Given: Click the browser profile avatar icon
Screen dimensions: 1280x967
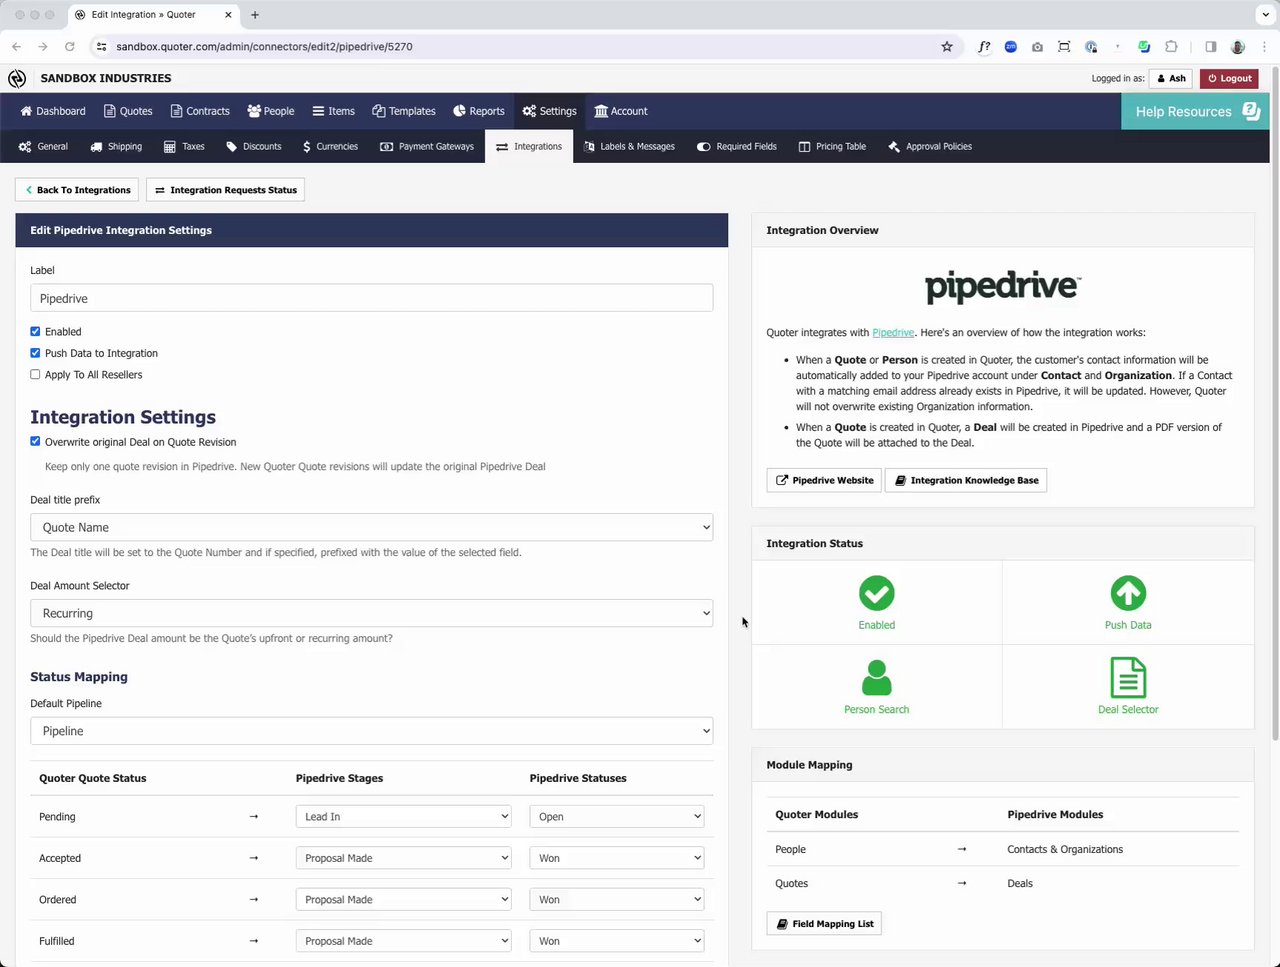Looking at the screenshot, I should (1238, 46).
